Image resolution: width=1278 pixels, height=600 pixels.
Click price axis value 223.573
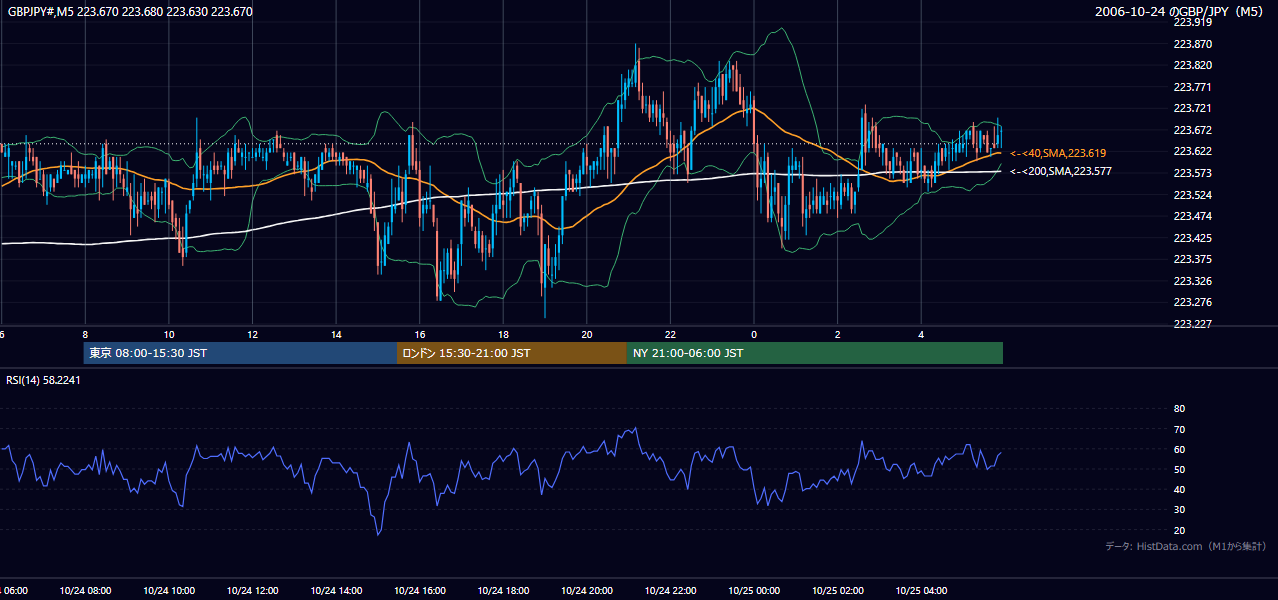coord(1192,173)
